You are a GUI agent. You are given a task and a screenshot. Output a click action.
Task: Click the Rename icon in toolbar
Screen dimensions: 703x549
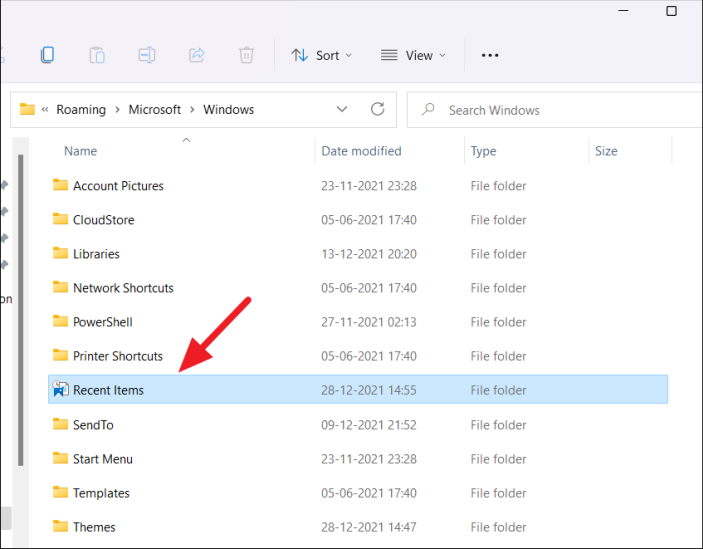(x=147, y=55)
